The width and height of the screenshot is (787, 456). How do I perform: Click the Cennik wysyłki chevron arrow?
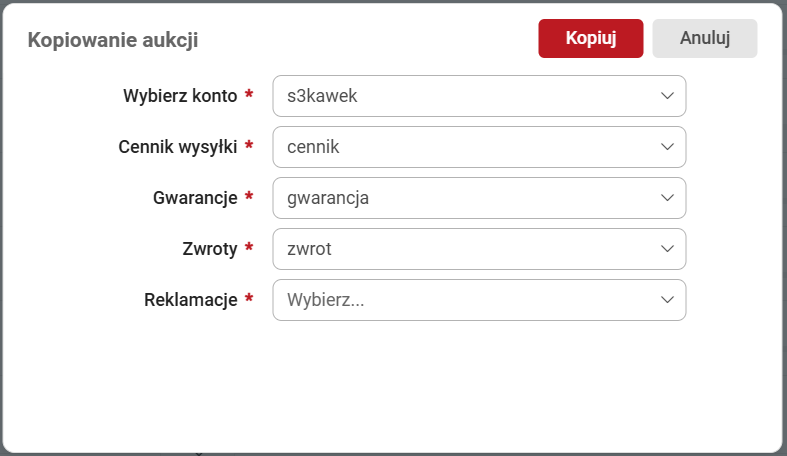(668, 147)
